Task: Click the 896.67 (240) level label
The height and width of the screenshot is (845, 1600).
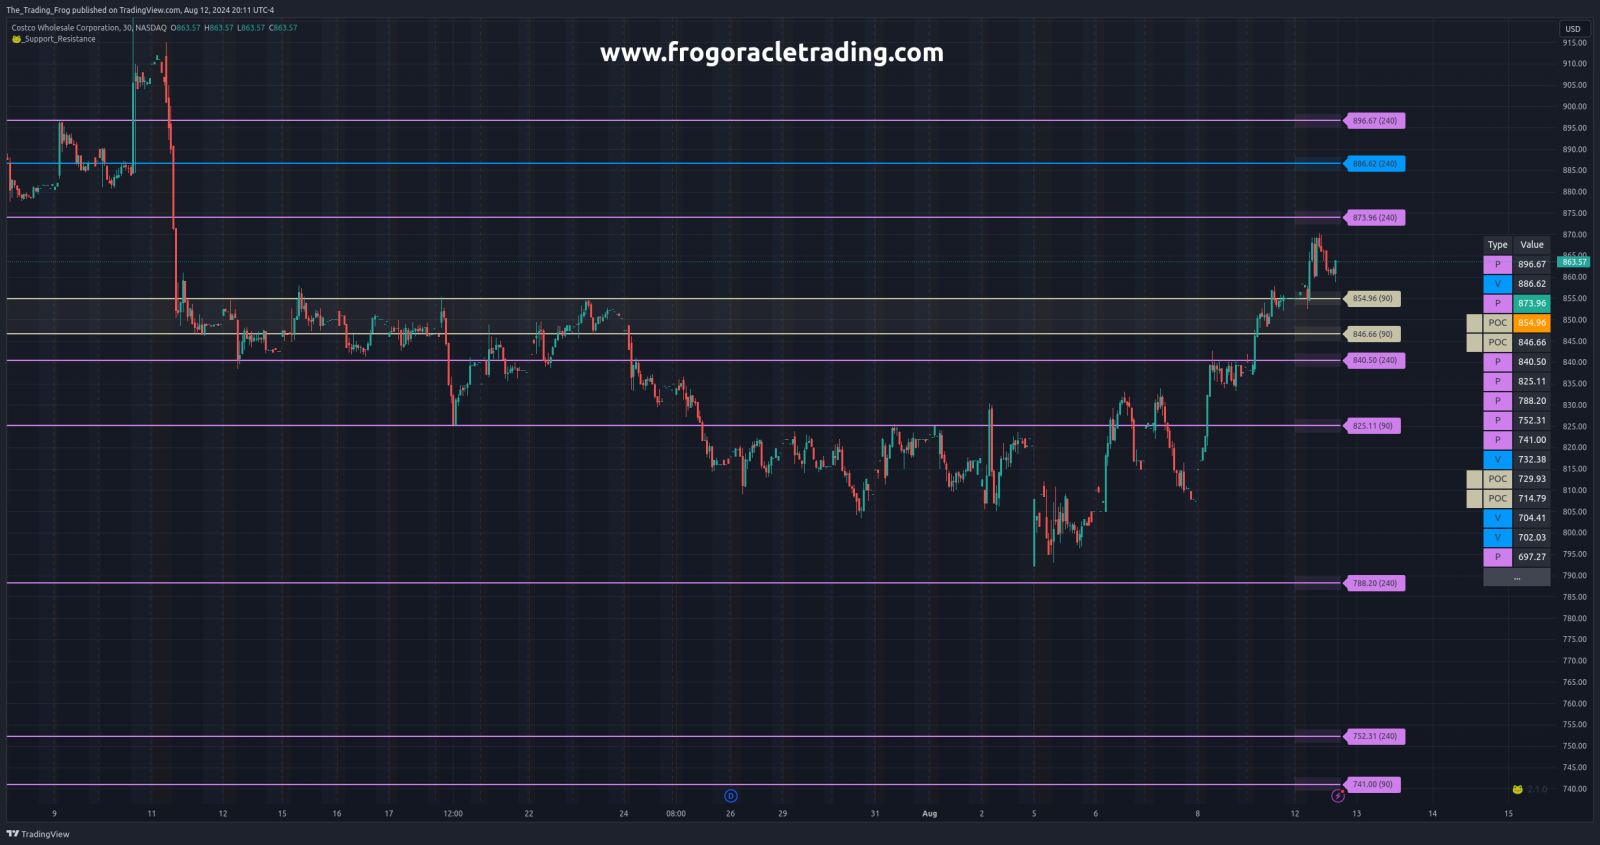Action: pos(1375,121)
